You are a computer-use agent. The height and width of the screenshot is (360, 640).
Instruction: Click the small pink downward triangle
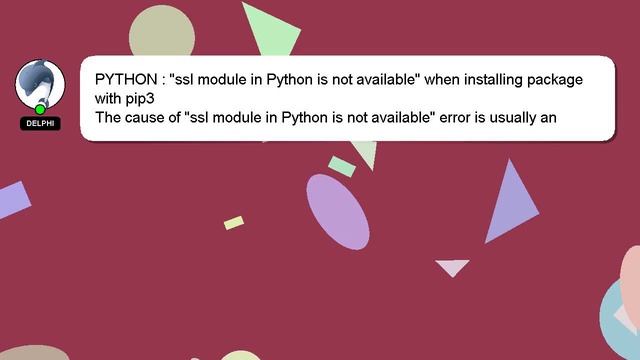452,268
